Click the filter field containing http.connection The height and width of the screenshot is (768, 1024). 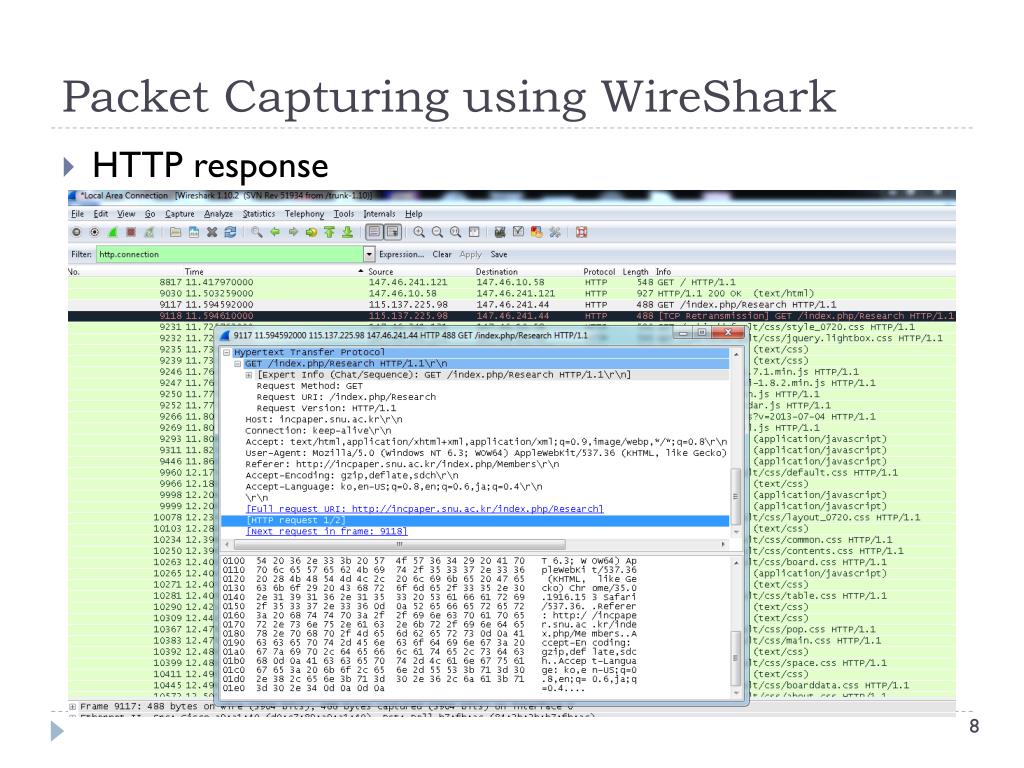[229, 254]
